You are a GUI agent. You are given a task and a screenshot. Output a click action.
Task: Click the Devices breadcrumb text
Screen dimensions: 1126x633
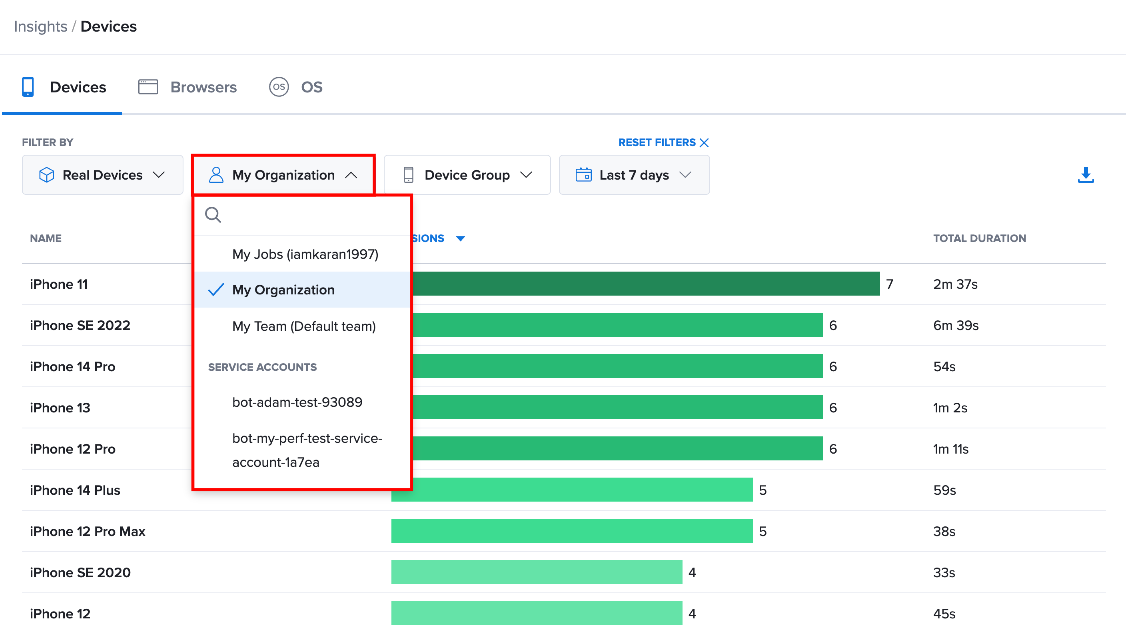click(108, 27)
